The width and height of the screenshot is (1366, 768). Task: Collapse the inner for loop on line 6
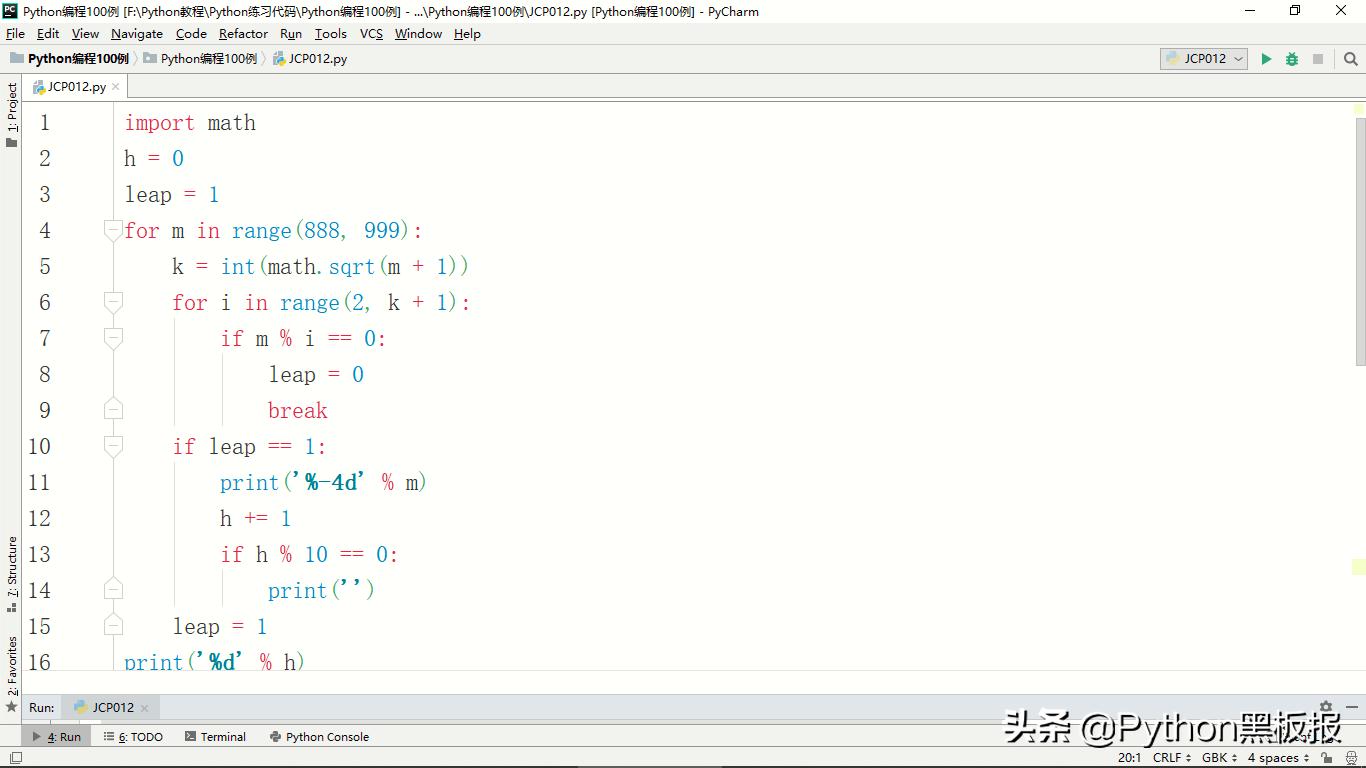(x=113, y=303)
